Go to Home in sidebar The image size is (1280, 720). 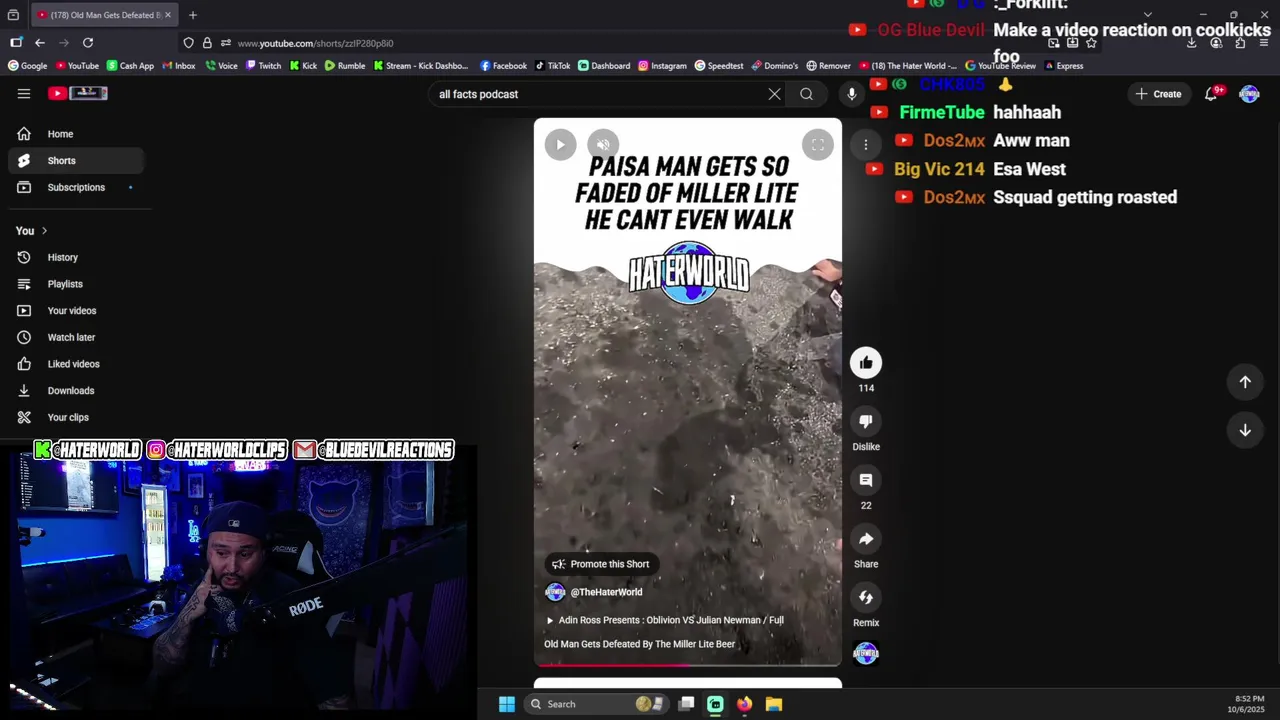pos(76,134)
